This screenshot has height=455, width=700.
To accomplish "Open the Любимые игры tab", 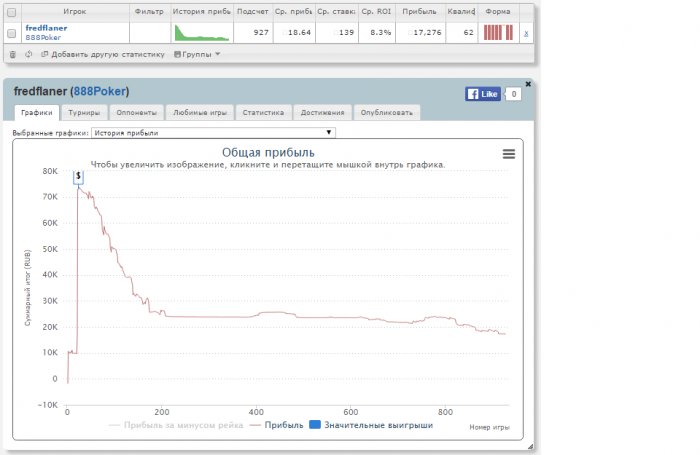I will tap(200, 113).
